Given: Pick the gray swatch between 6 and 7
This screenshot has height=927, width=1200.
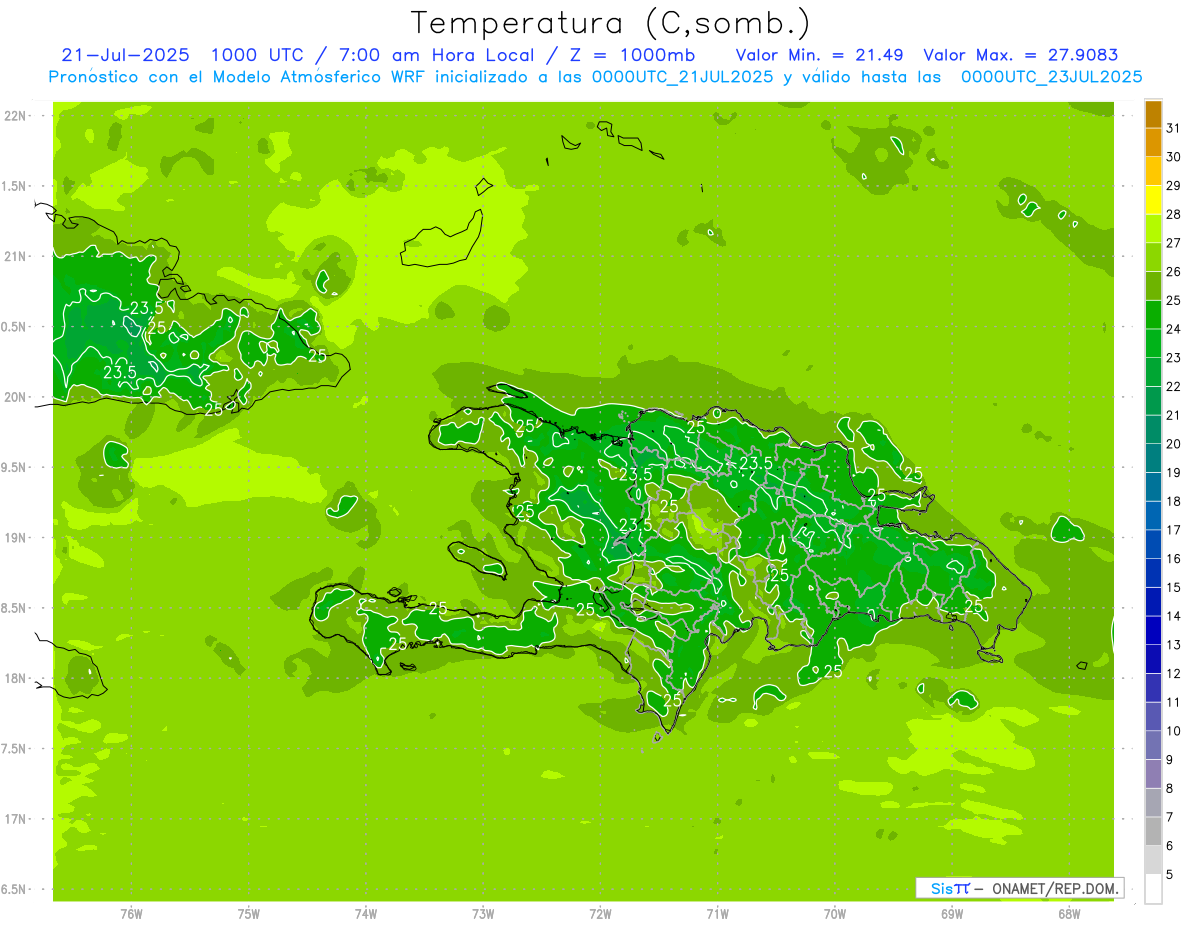Looking at the screenshot, I should click(x=1153, y=832).
